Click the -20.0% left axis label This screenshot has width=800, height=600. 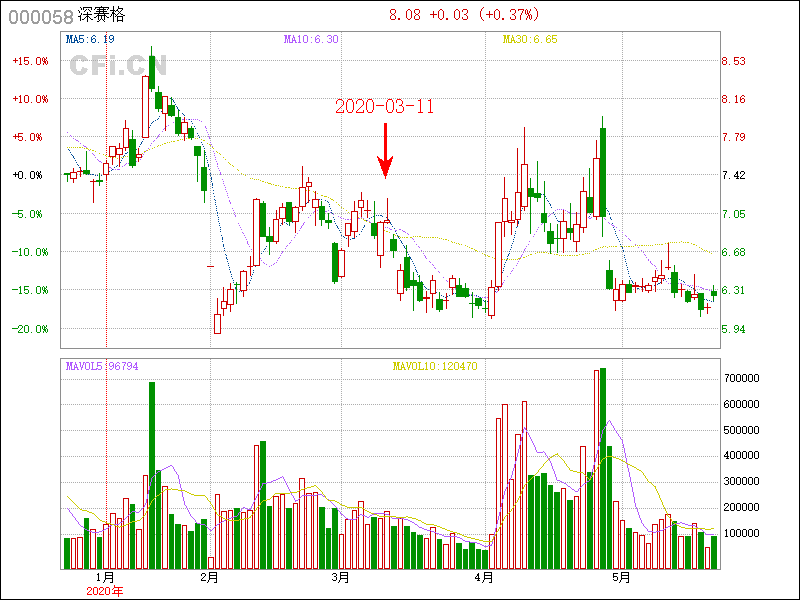click(31, 329)
